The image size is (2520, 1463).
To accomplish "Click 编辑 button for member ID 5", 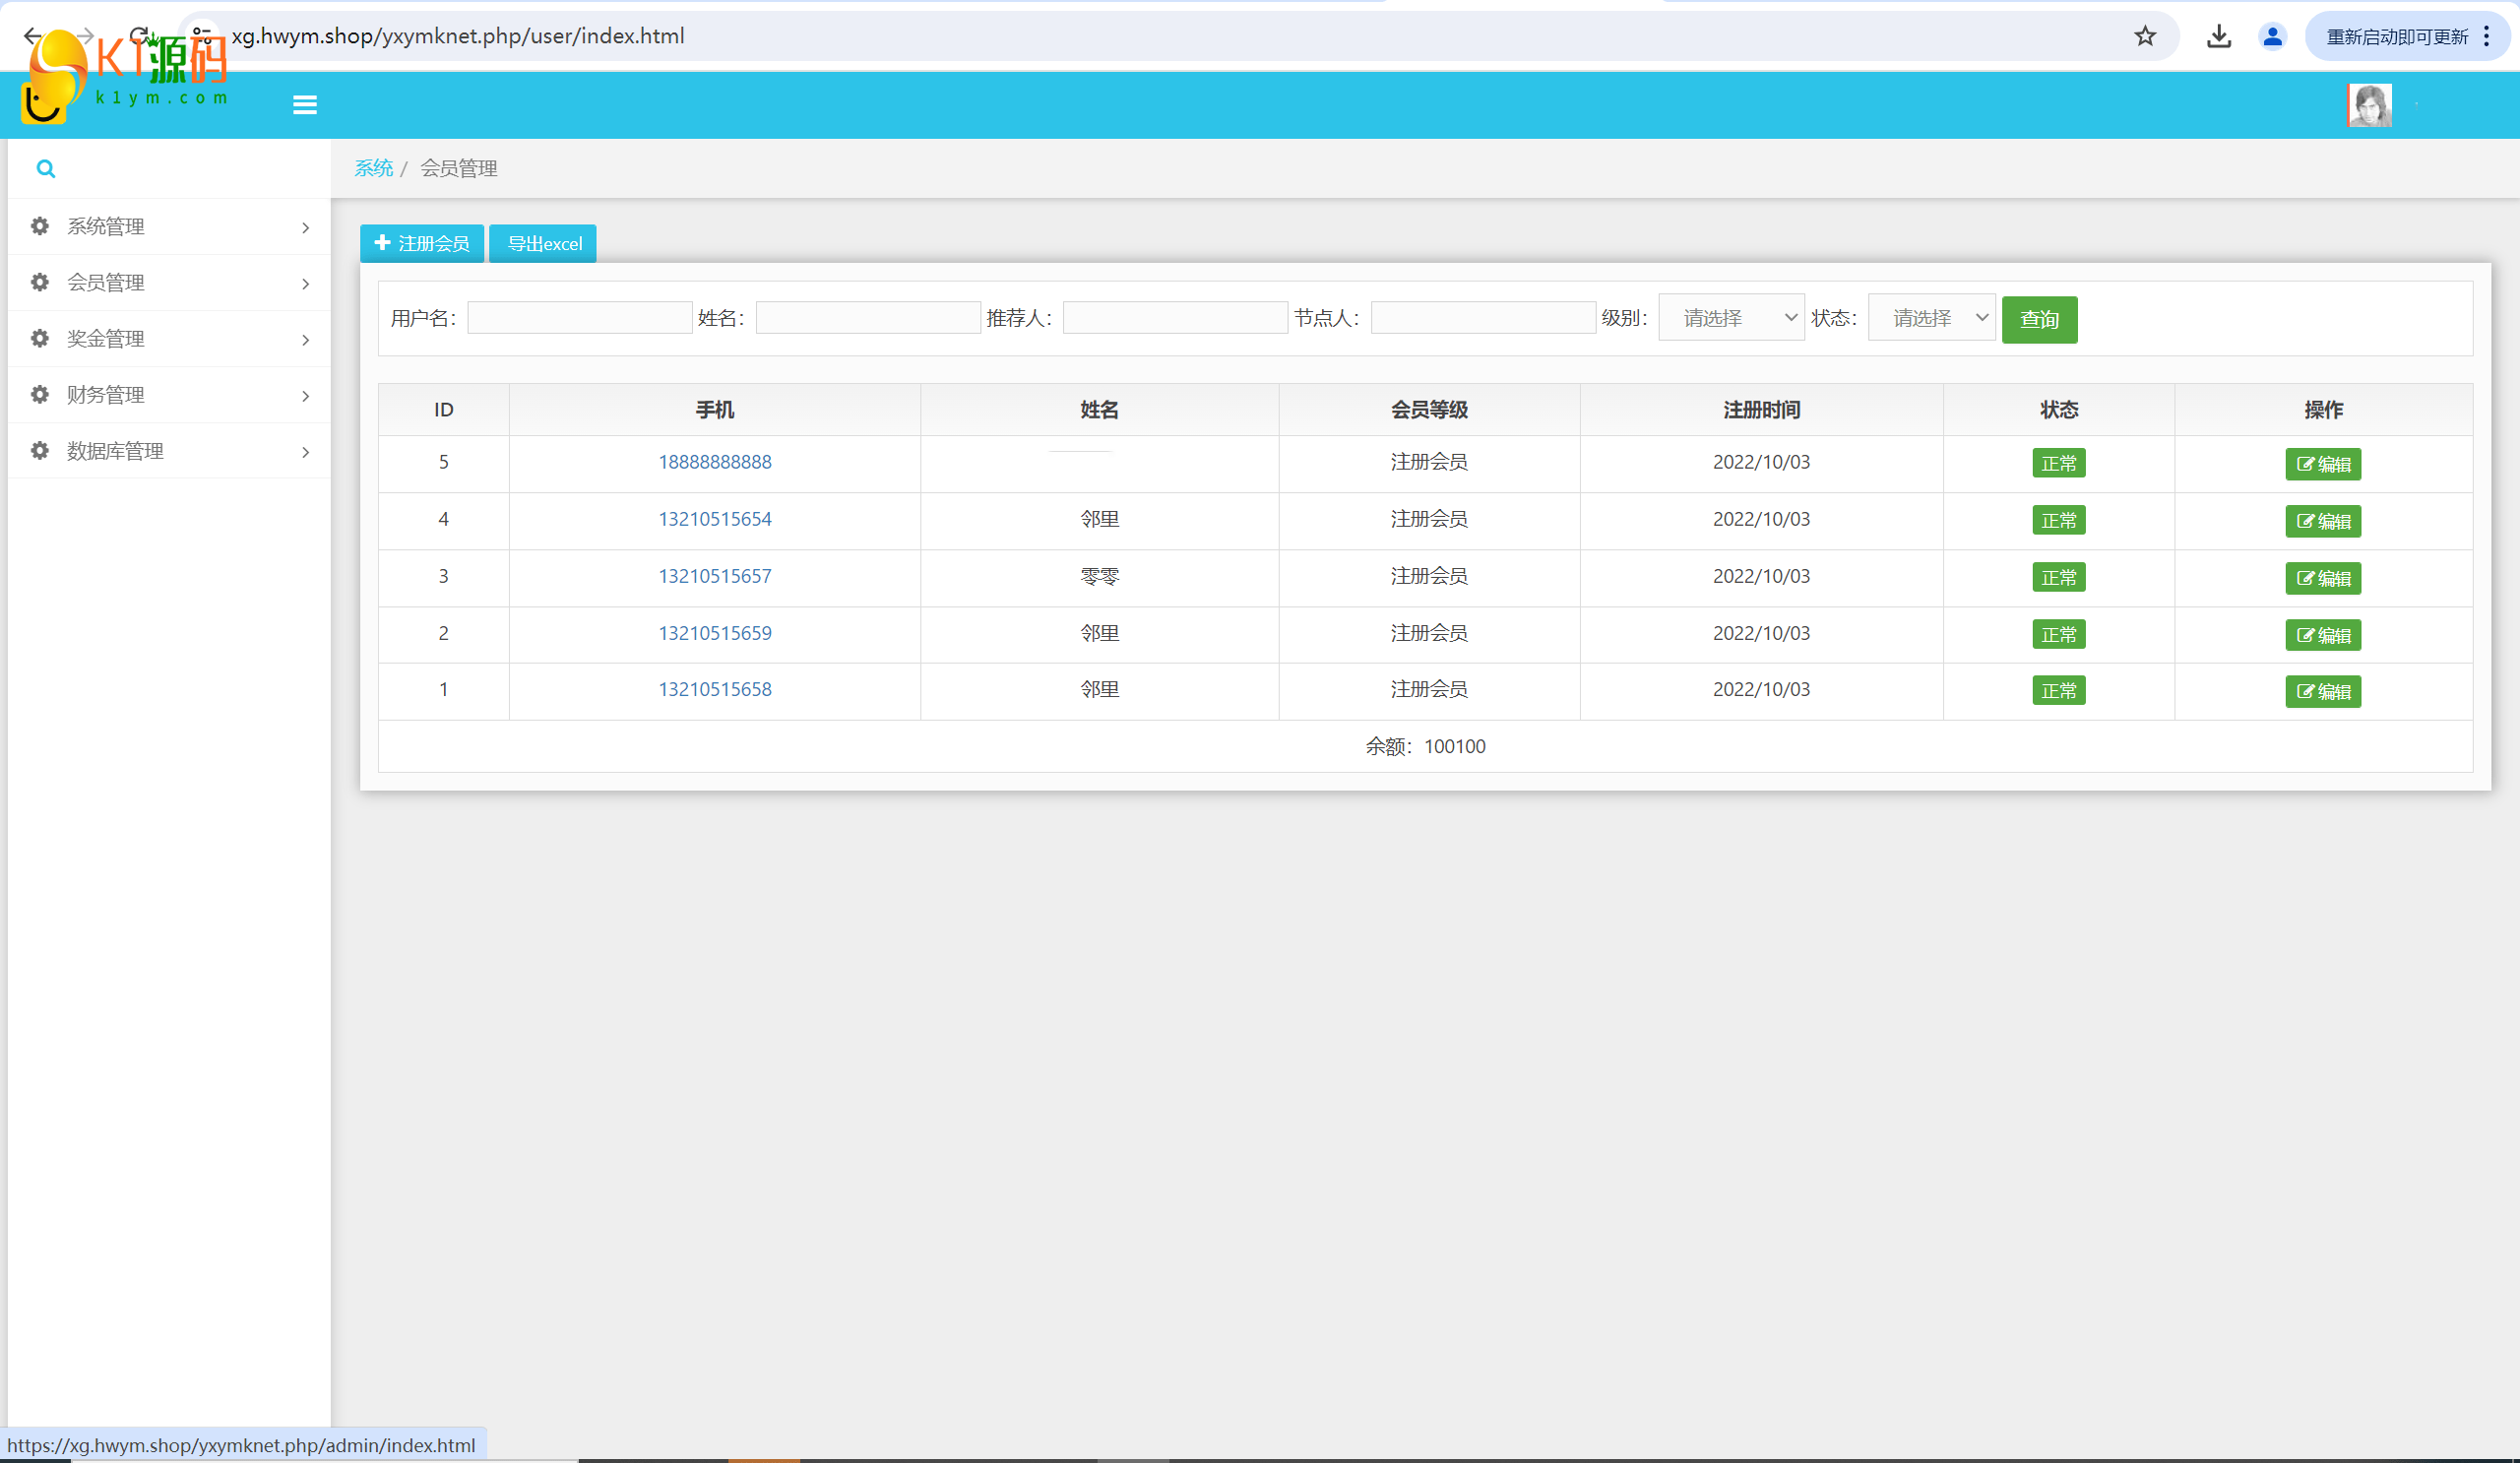I will (2323, 464).
